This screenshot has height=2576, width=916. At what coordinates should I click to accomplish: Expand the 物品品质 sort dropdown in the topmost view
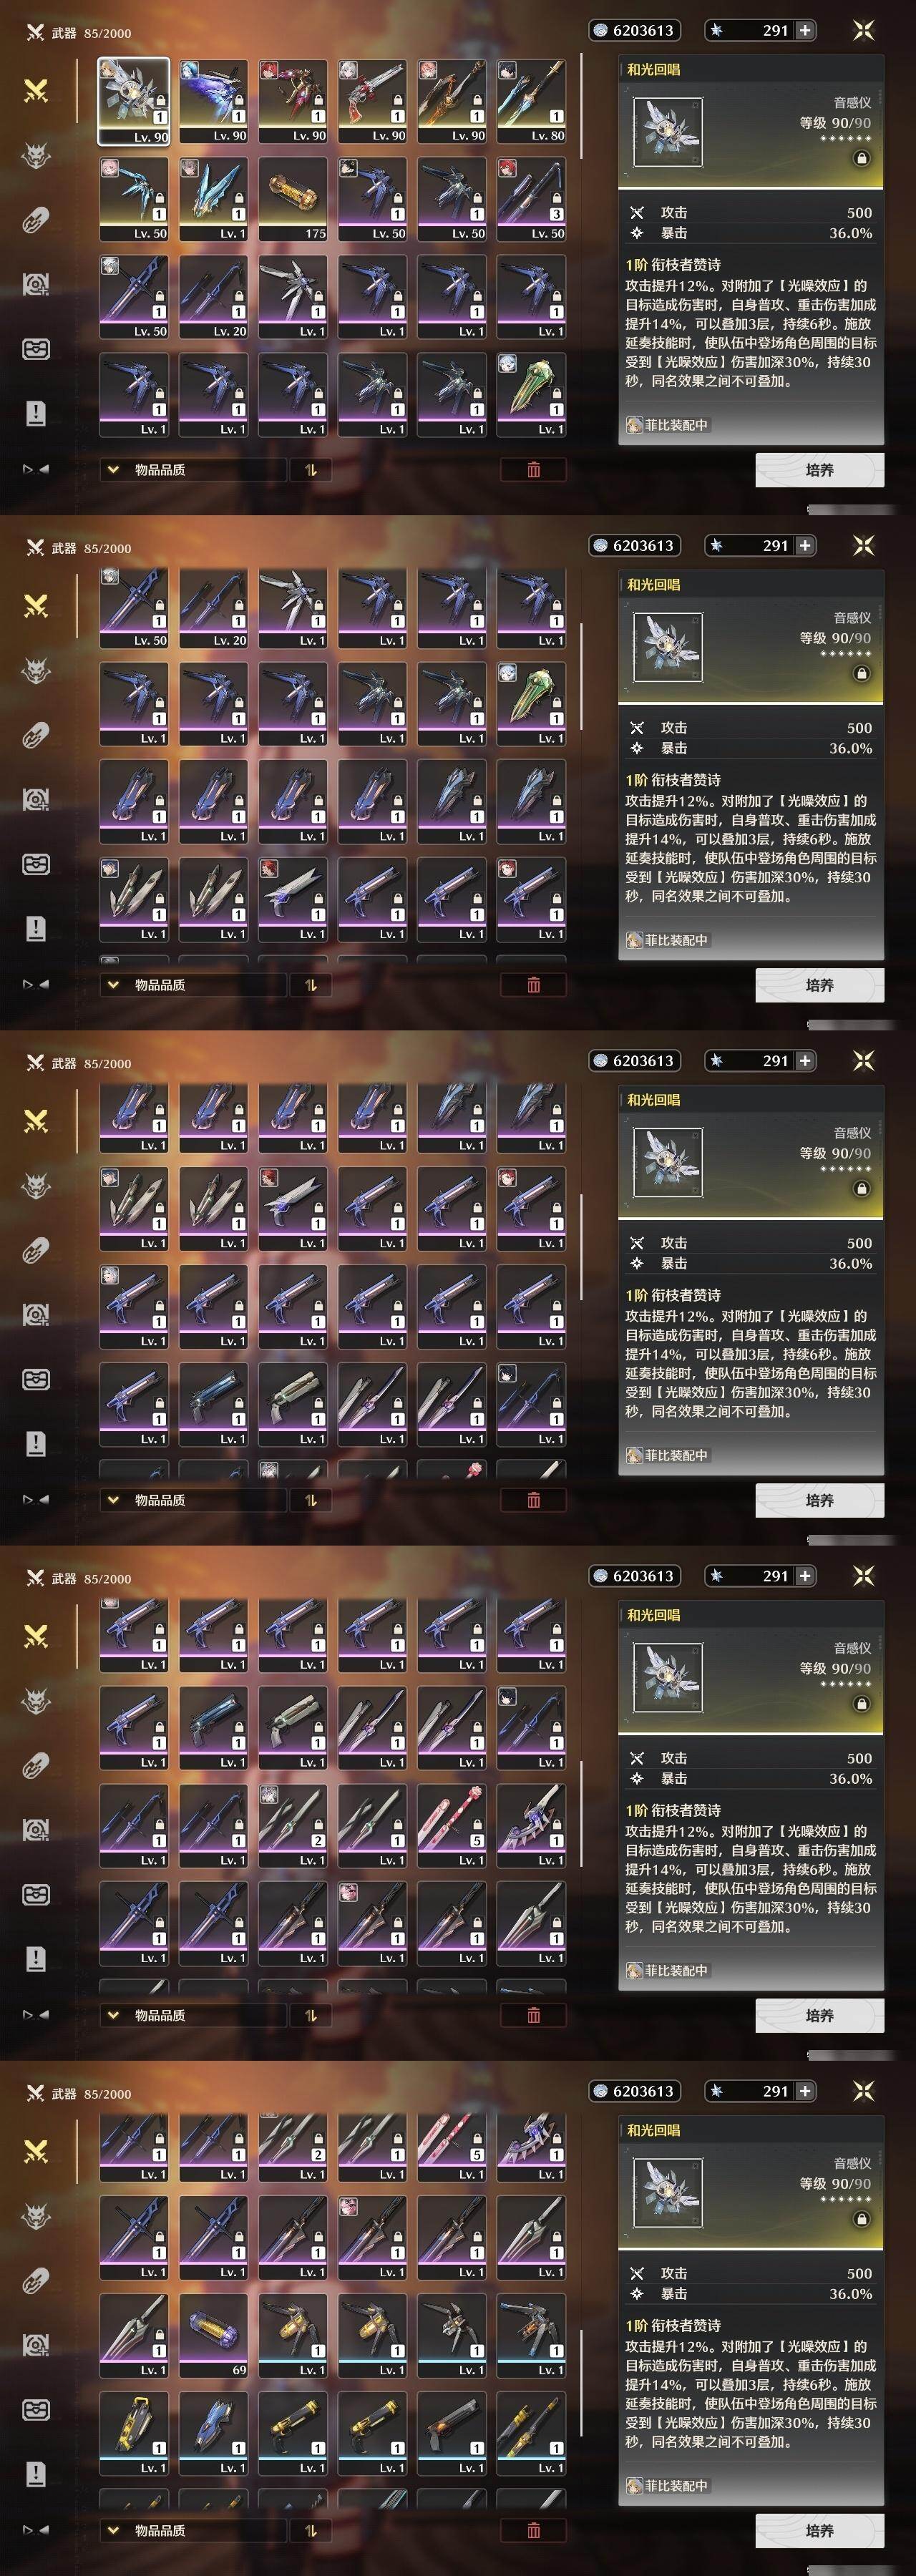pos(193,470)
